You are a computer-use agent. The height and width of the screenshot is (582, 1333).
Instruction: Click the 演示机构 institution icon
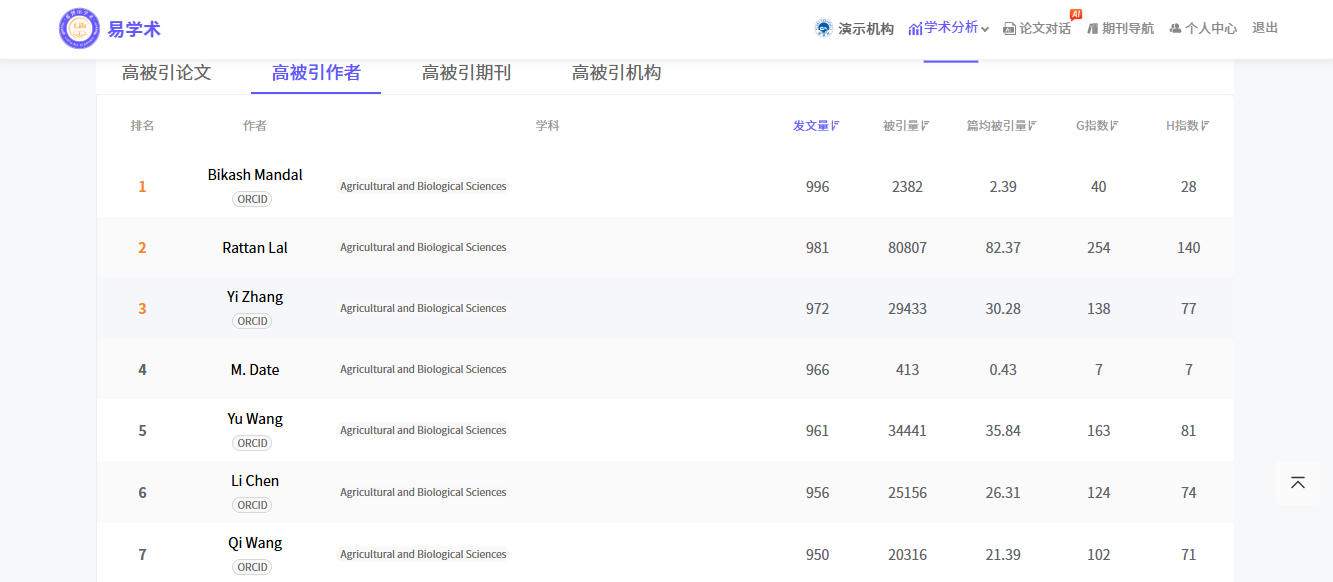point(823,28)
